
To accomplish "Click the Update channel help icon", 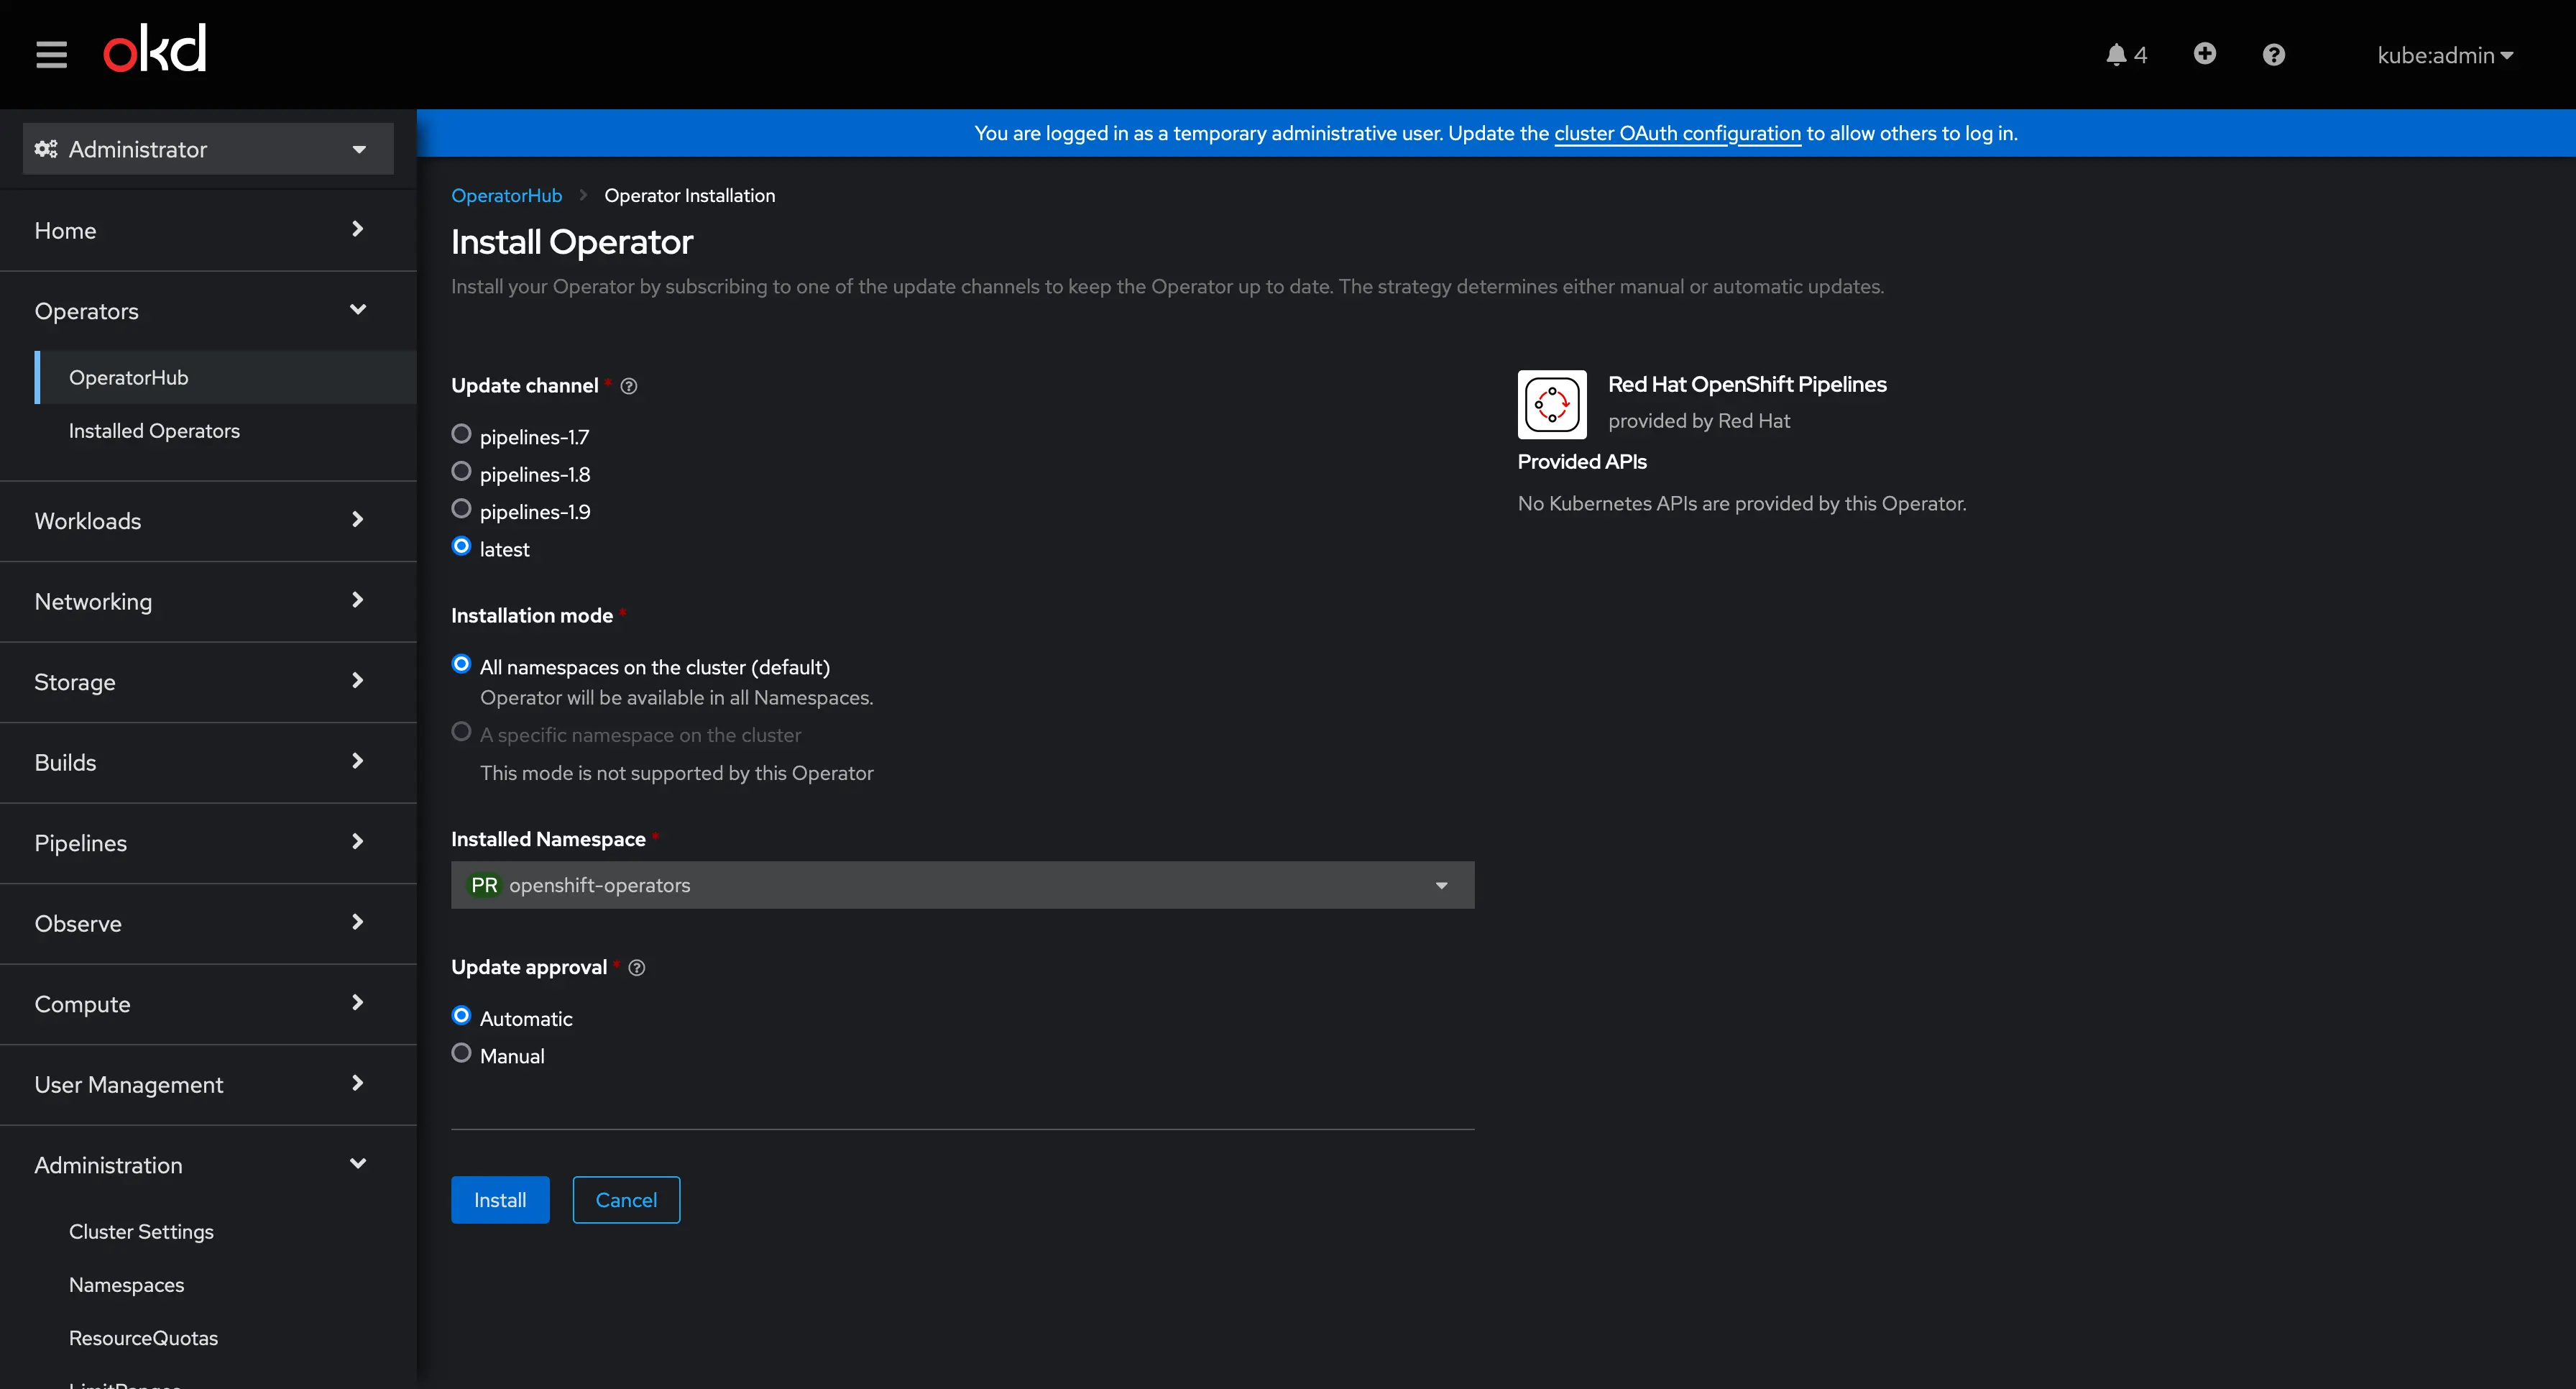I will (x=628, y=386).
